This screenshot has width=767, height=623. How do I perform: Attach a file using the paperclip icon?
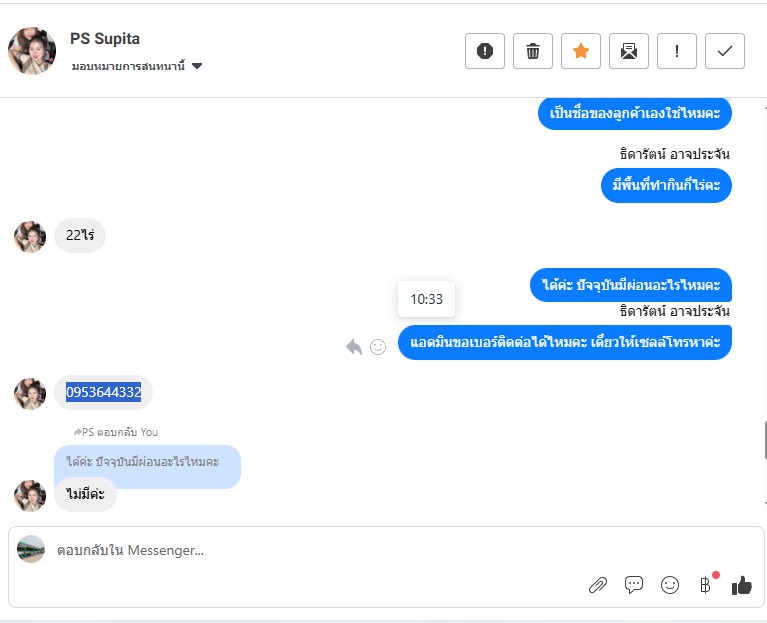click(597, 585)
